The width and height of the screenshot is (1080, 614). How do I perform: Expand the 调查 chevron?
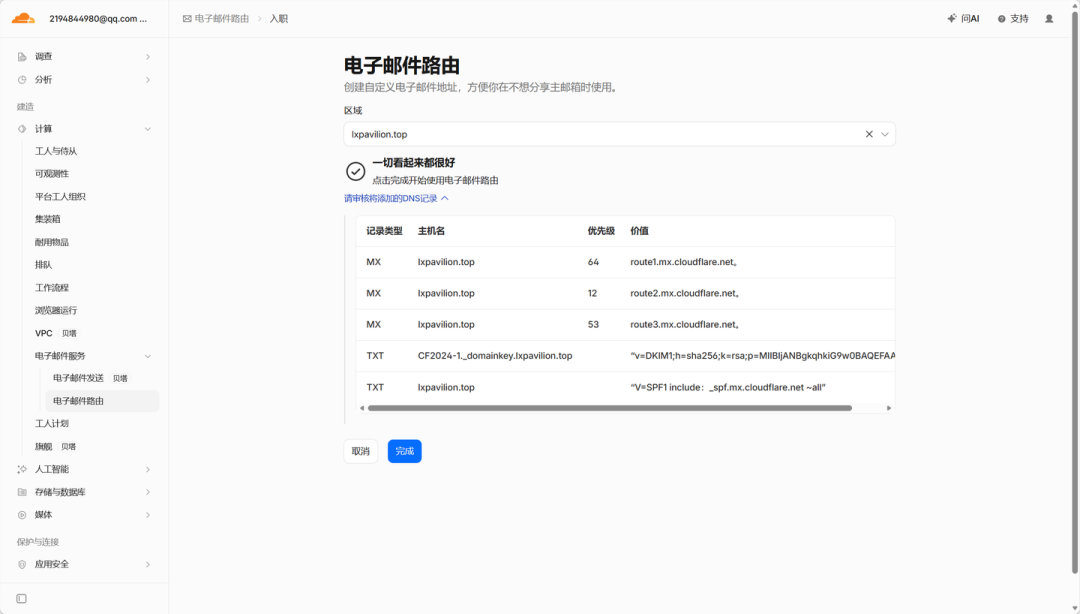pyautogui.click(x=148, y=57)
